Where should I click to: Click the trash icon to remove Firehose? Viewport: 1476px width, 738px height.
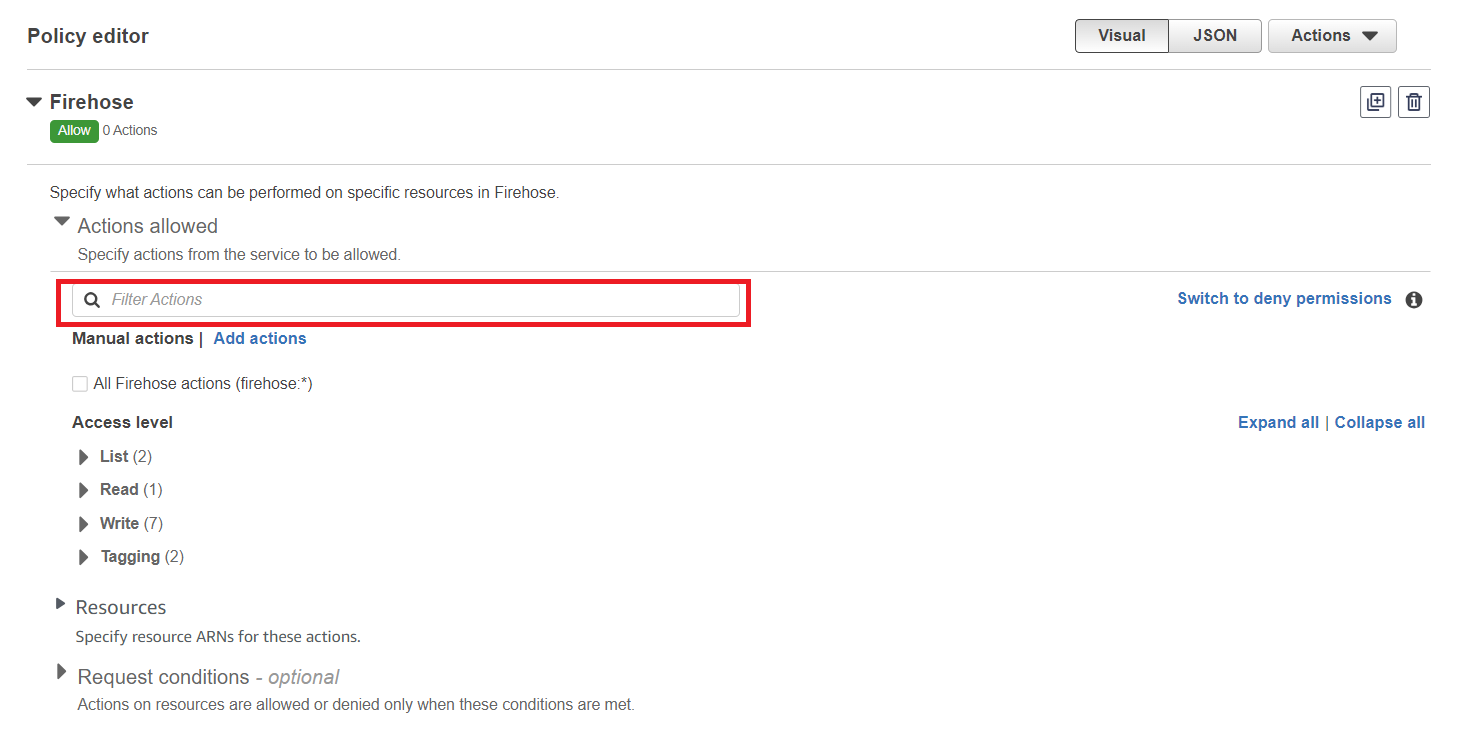(x=1414, y=102)
